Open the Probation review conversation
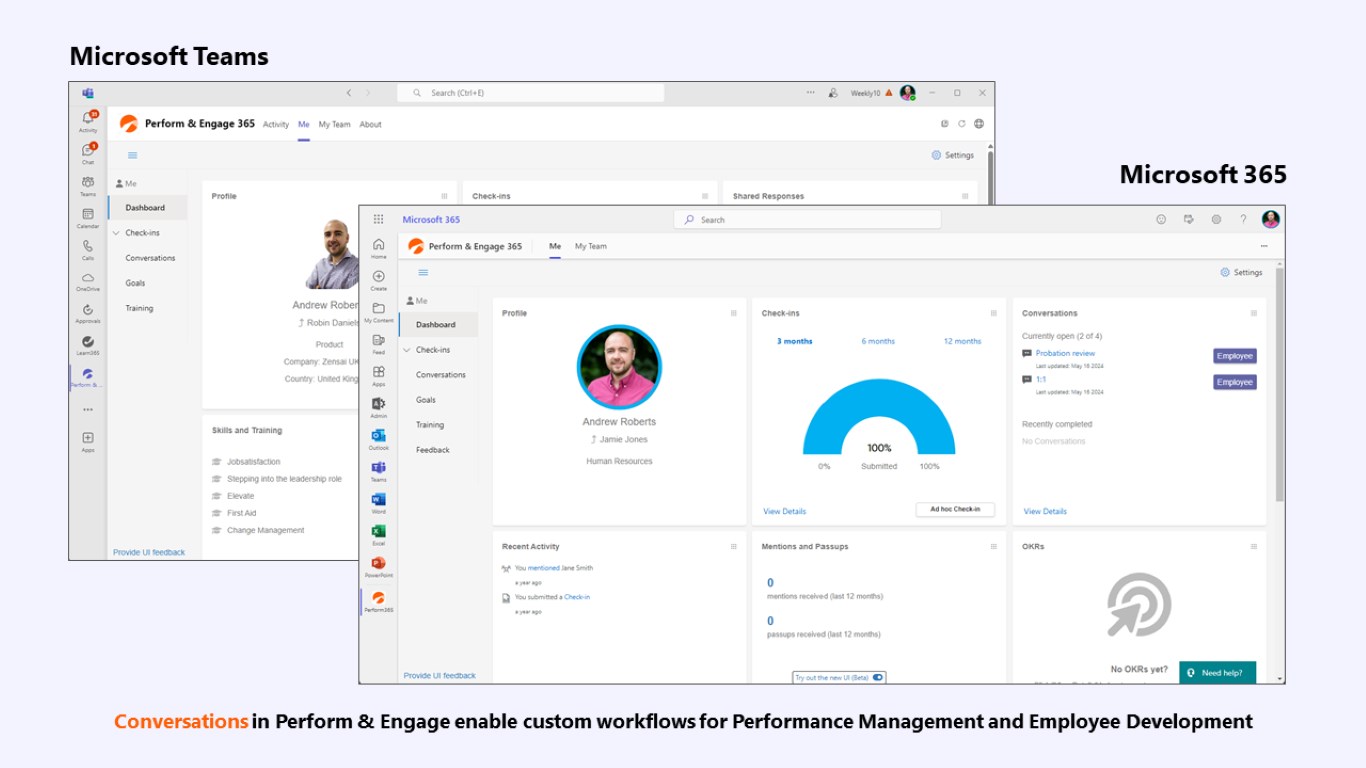 point(1065,353)
